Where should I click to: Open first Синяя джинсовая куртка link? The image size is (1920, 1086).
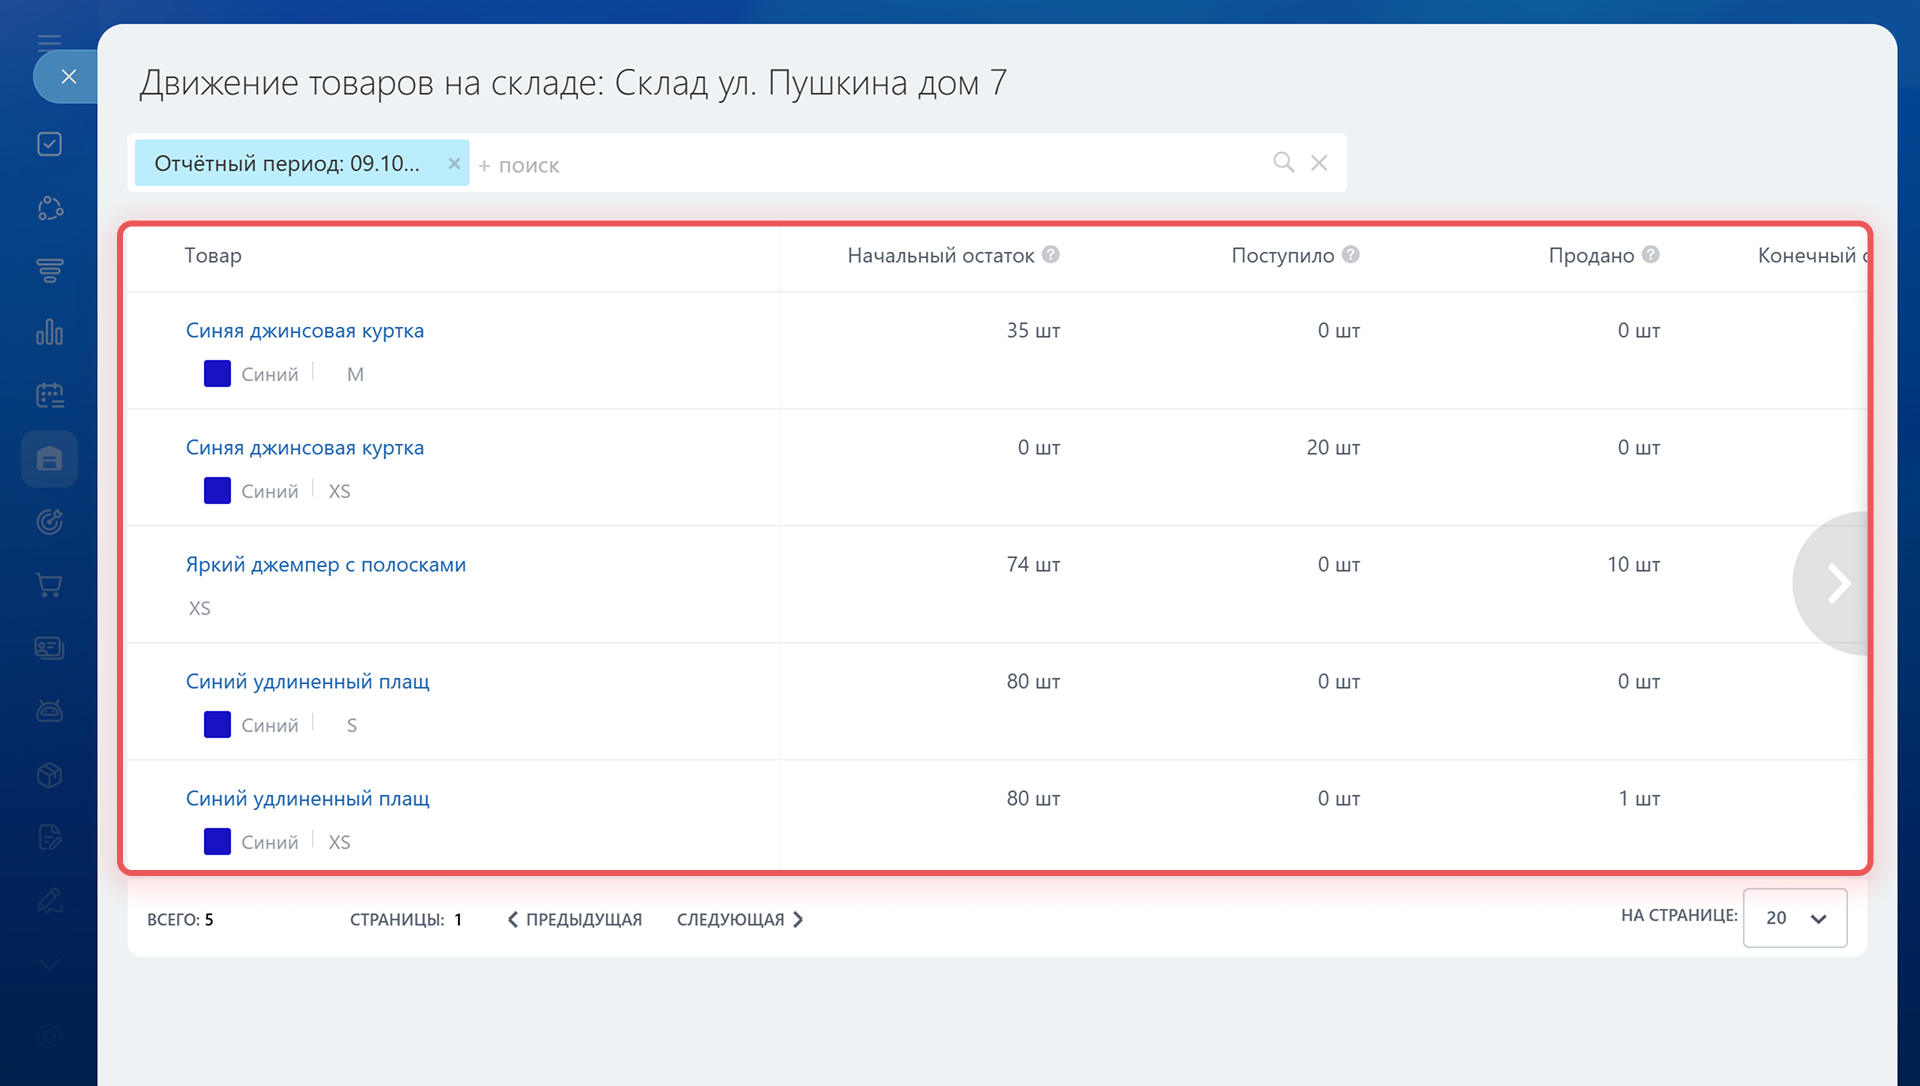(x=304, y=331)
